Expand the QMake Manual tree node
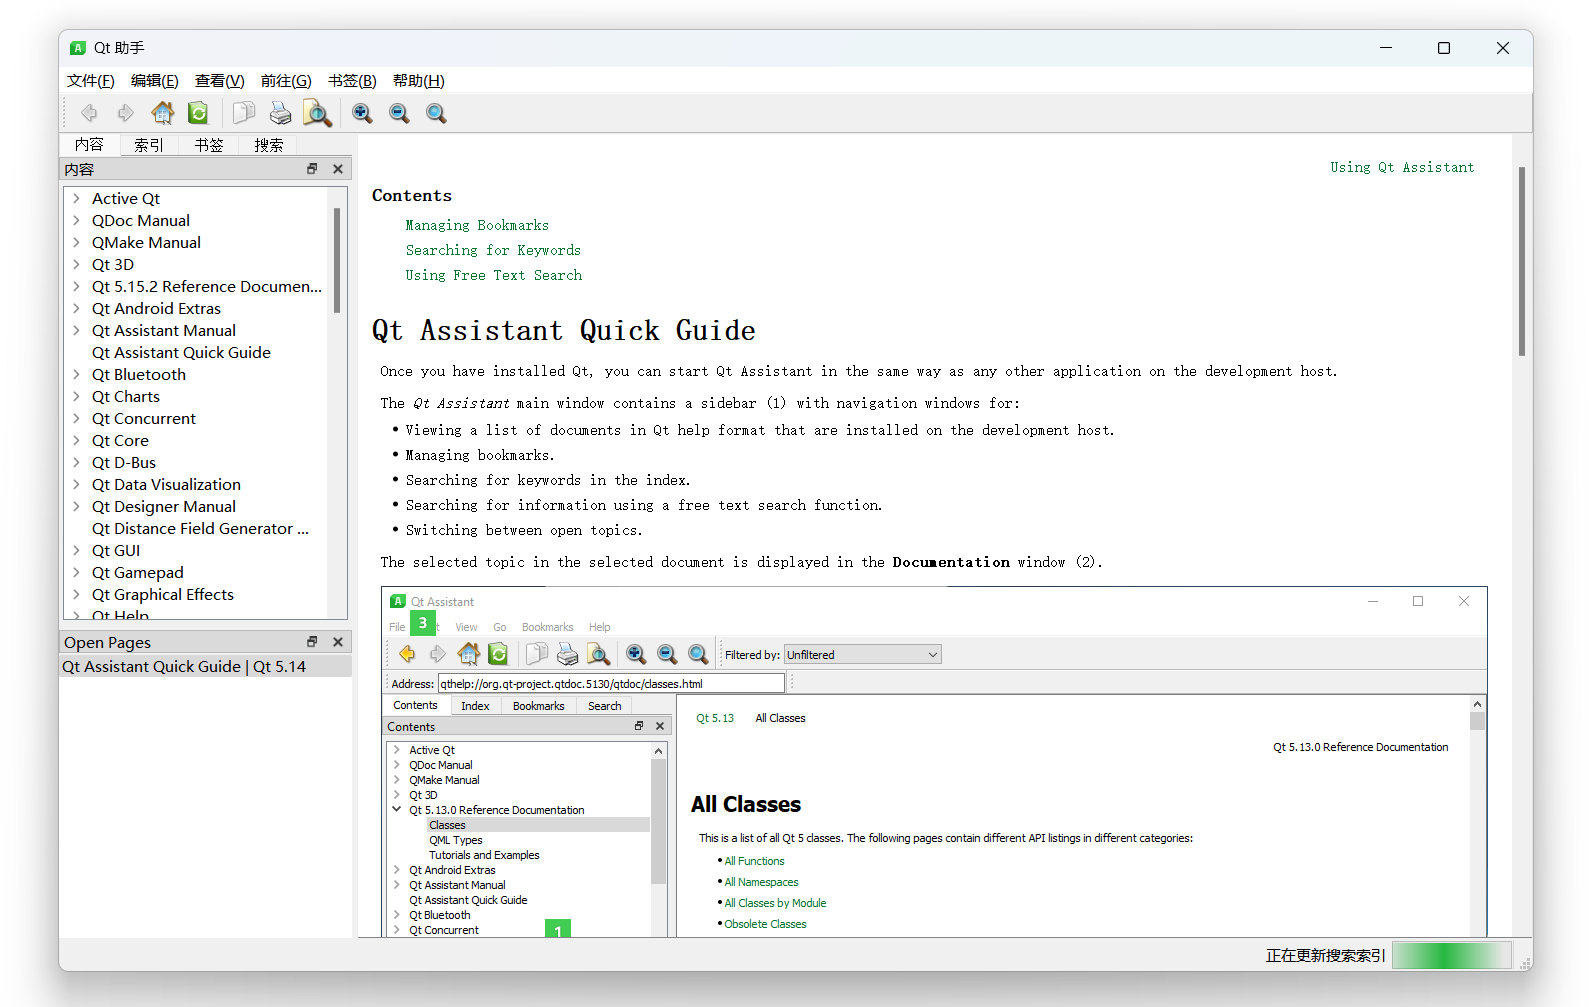Viewport: 1589px width, 1007px height. [x=76, y=242]
